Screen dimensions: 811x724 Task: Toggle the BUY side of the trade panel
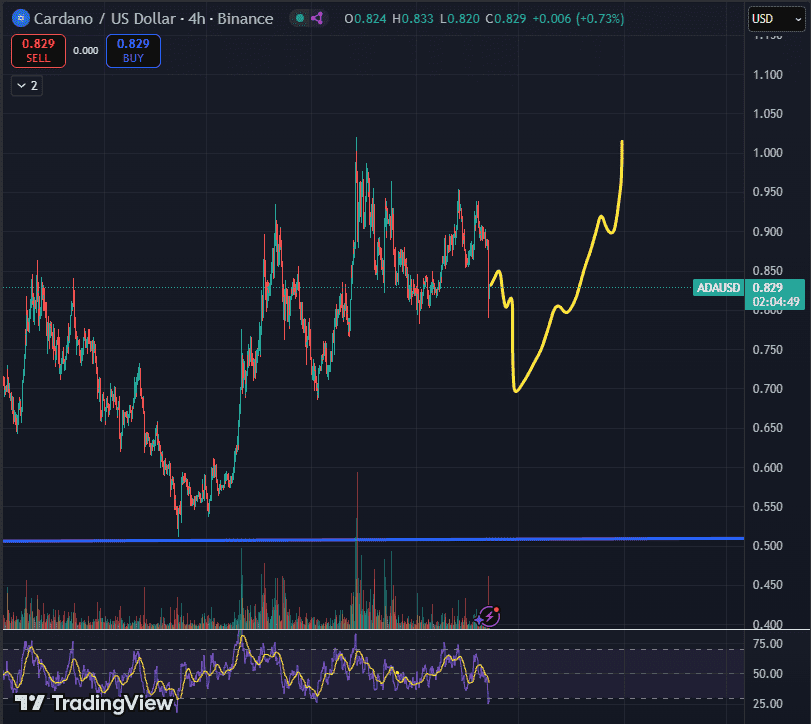click(x=133, y=51)
